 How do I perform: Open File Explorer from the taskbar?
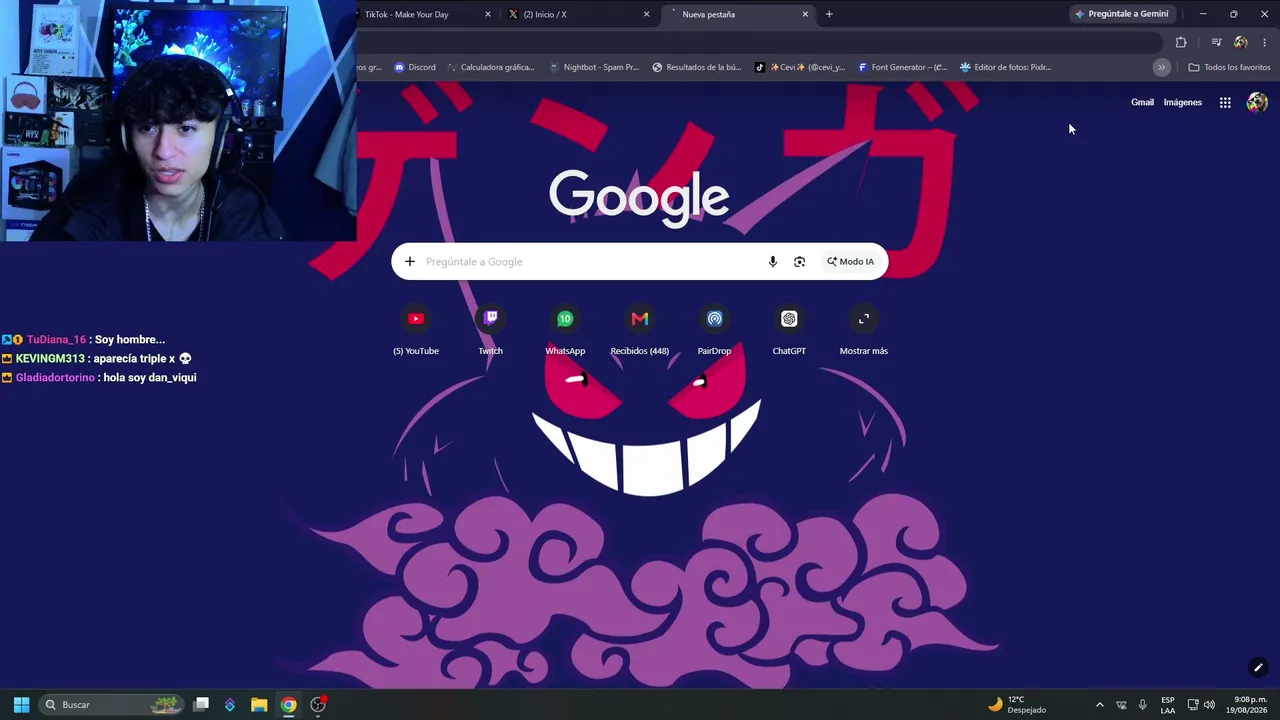click(x=259, y=704)
